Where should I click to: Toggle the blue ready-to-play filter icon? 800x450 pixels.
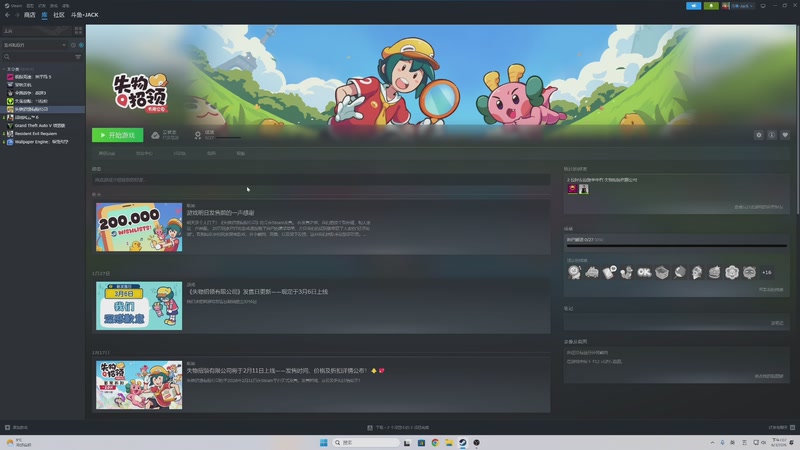coord(81,45)
